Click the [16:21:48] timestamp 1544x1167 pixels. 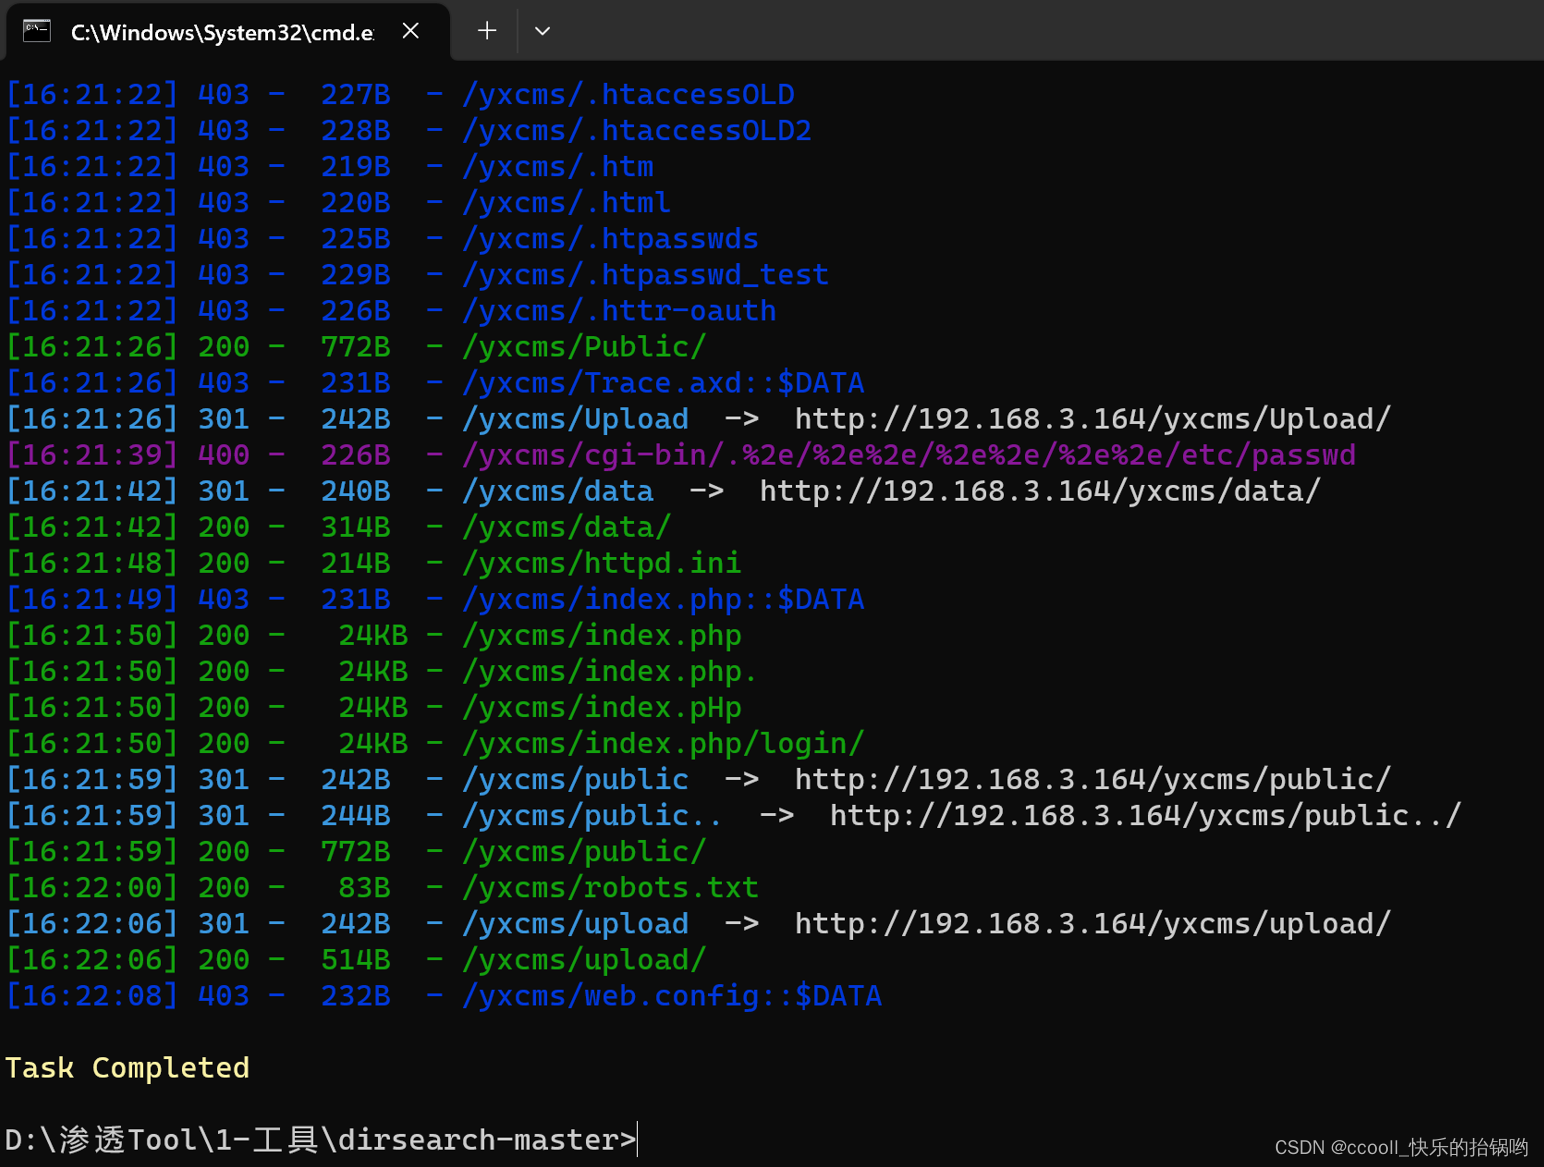[92, 562]
